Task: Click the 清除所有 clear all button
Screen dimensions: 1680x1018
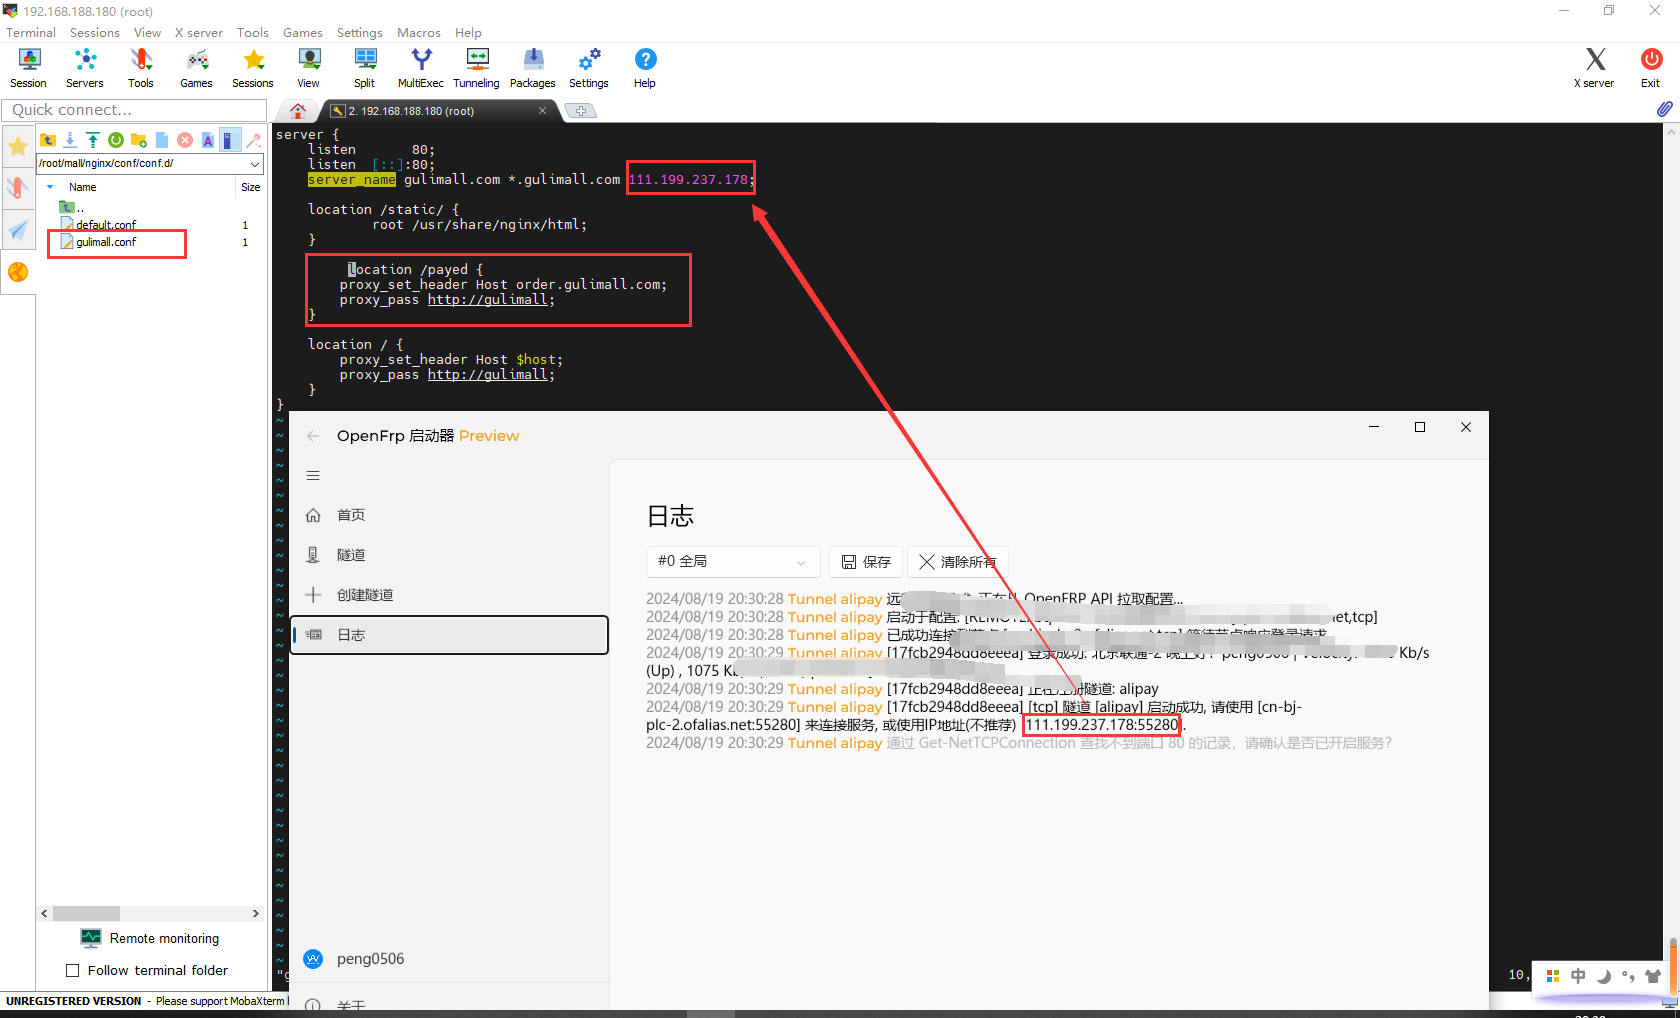Action: (958, 562)
